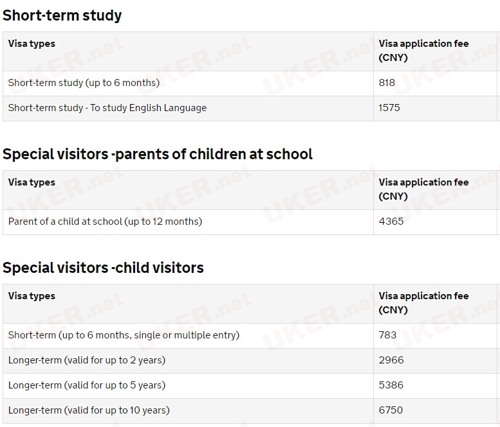Viewport: 500px width, 427px height.
Task: Click the Short-term study heading
Action: tap(62, 16)
